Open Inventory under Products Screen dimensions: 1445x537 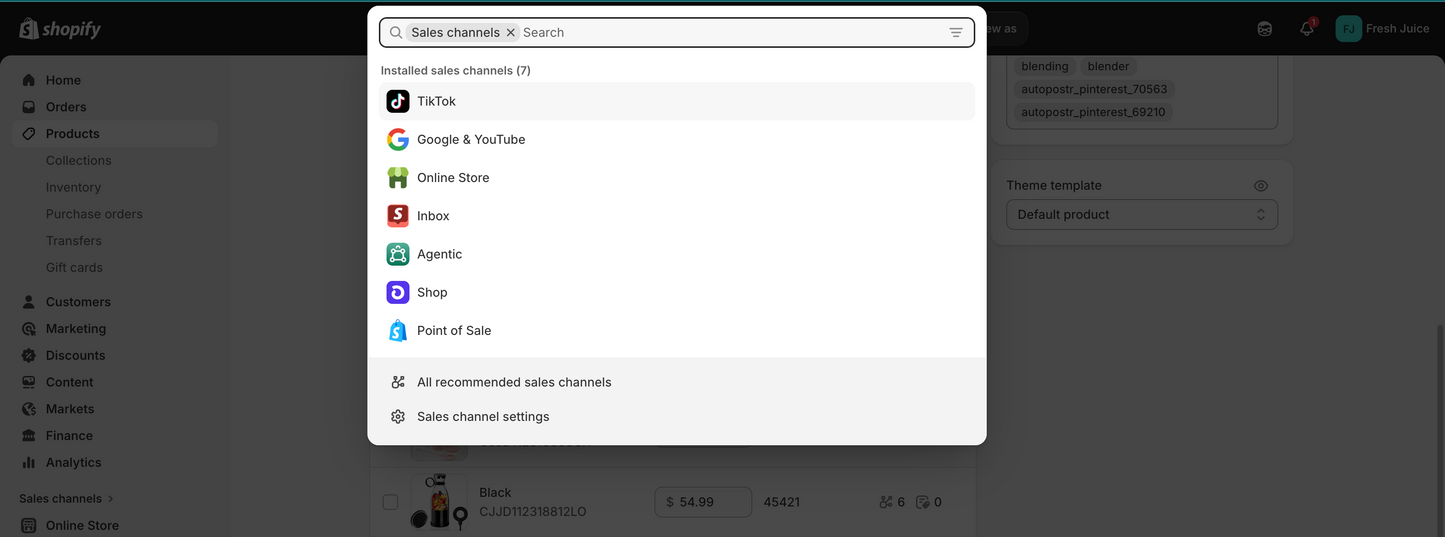(73, 187)
